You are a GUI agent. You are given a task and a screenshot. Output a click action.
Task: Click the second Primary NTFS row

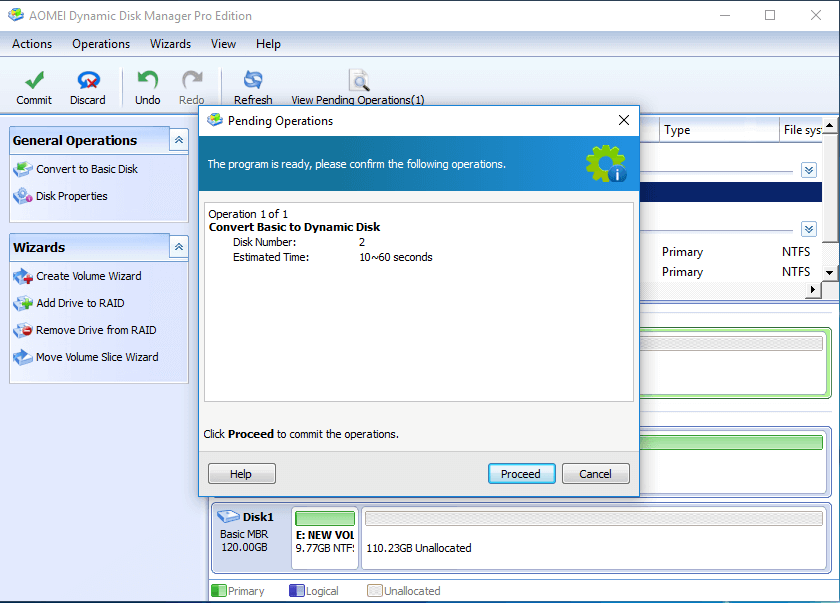731,272
